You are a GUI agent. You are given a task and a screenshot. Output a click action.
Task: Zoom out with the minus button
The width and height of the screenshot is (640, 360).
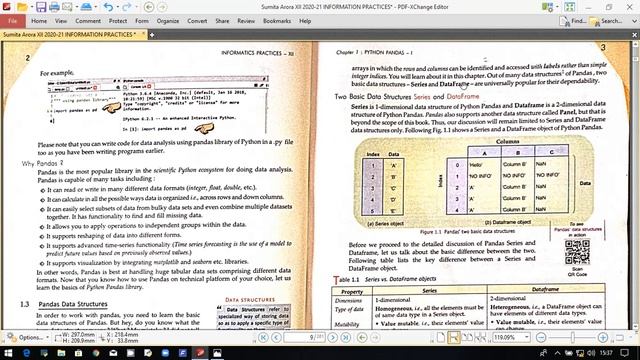point(541,338)
